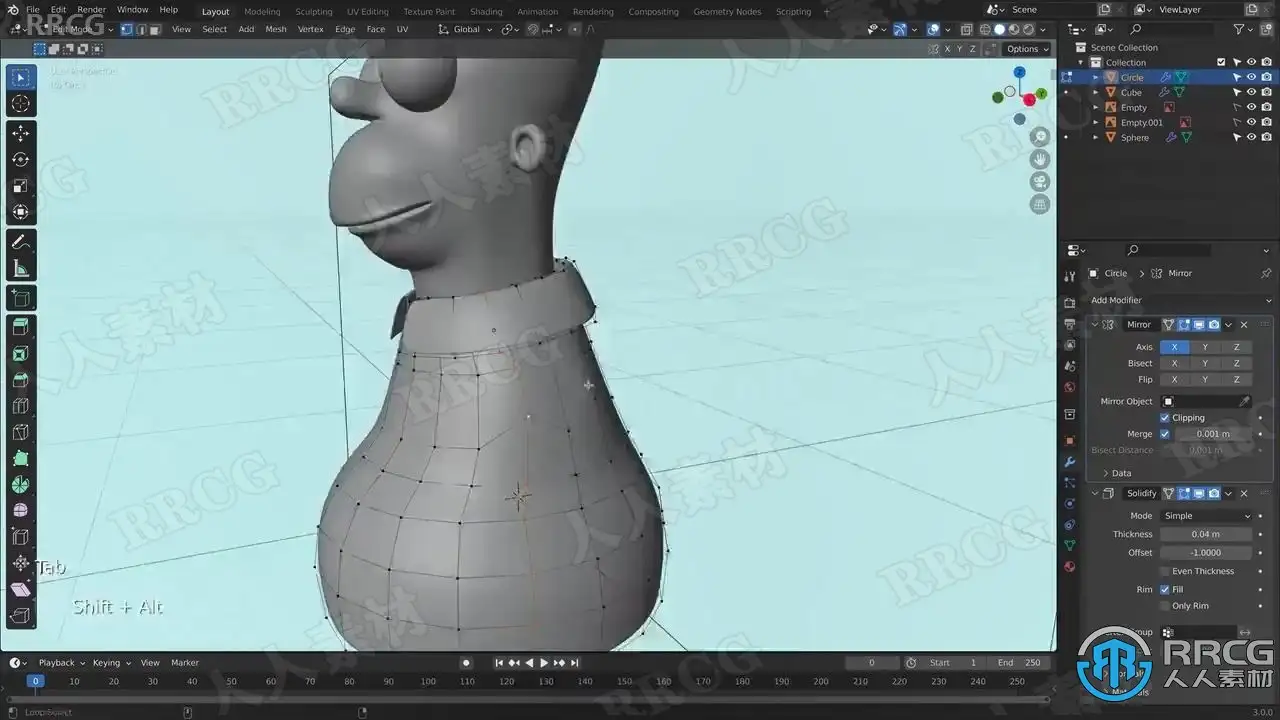1280x720 pixels.
Task: Activate the Move tool
Action: point(21,133)
